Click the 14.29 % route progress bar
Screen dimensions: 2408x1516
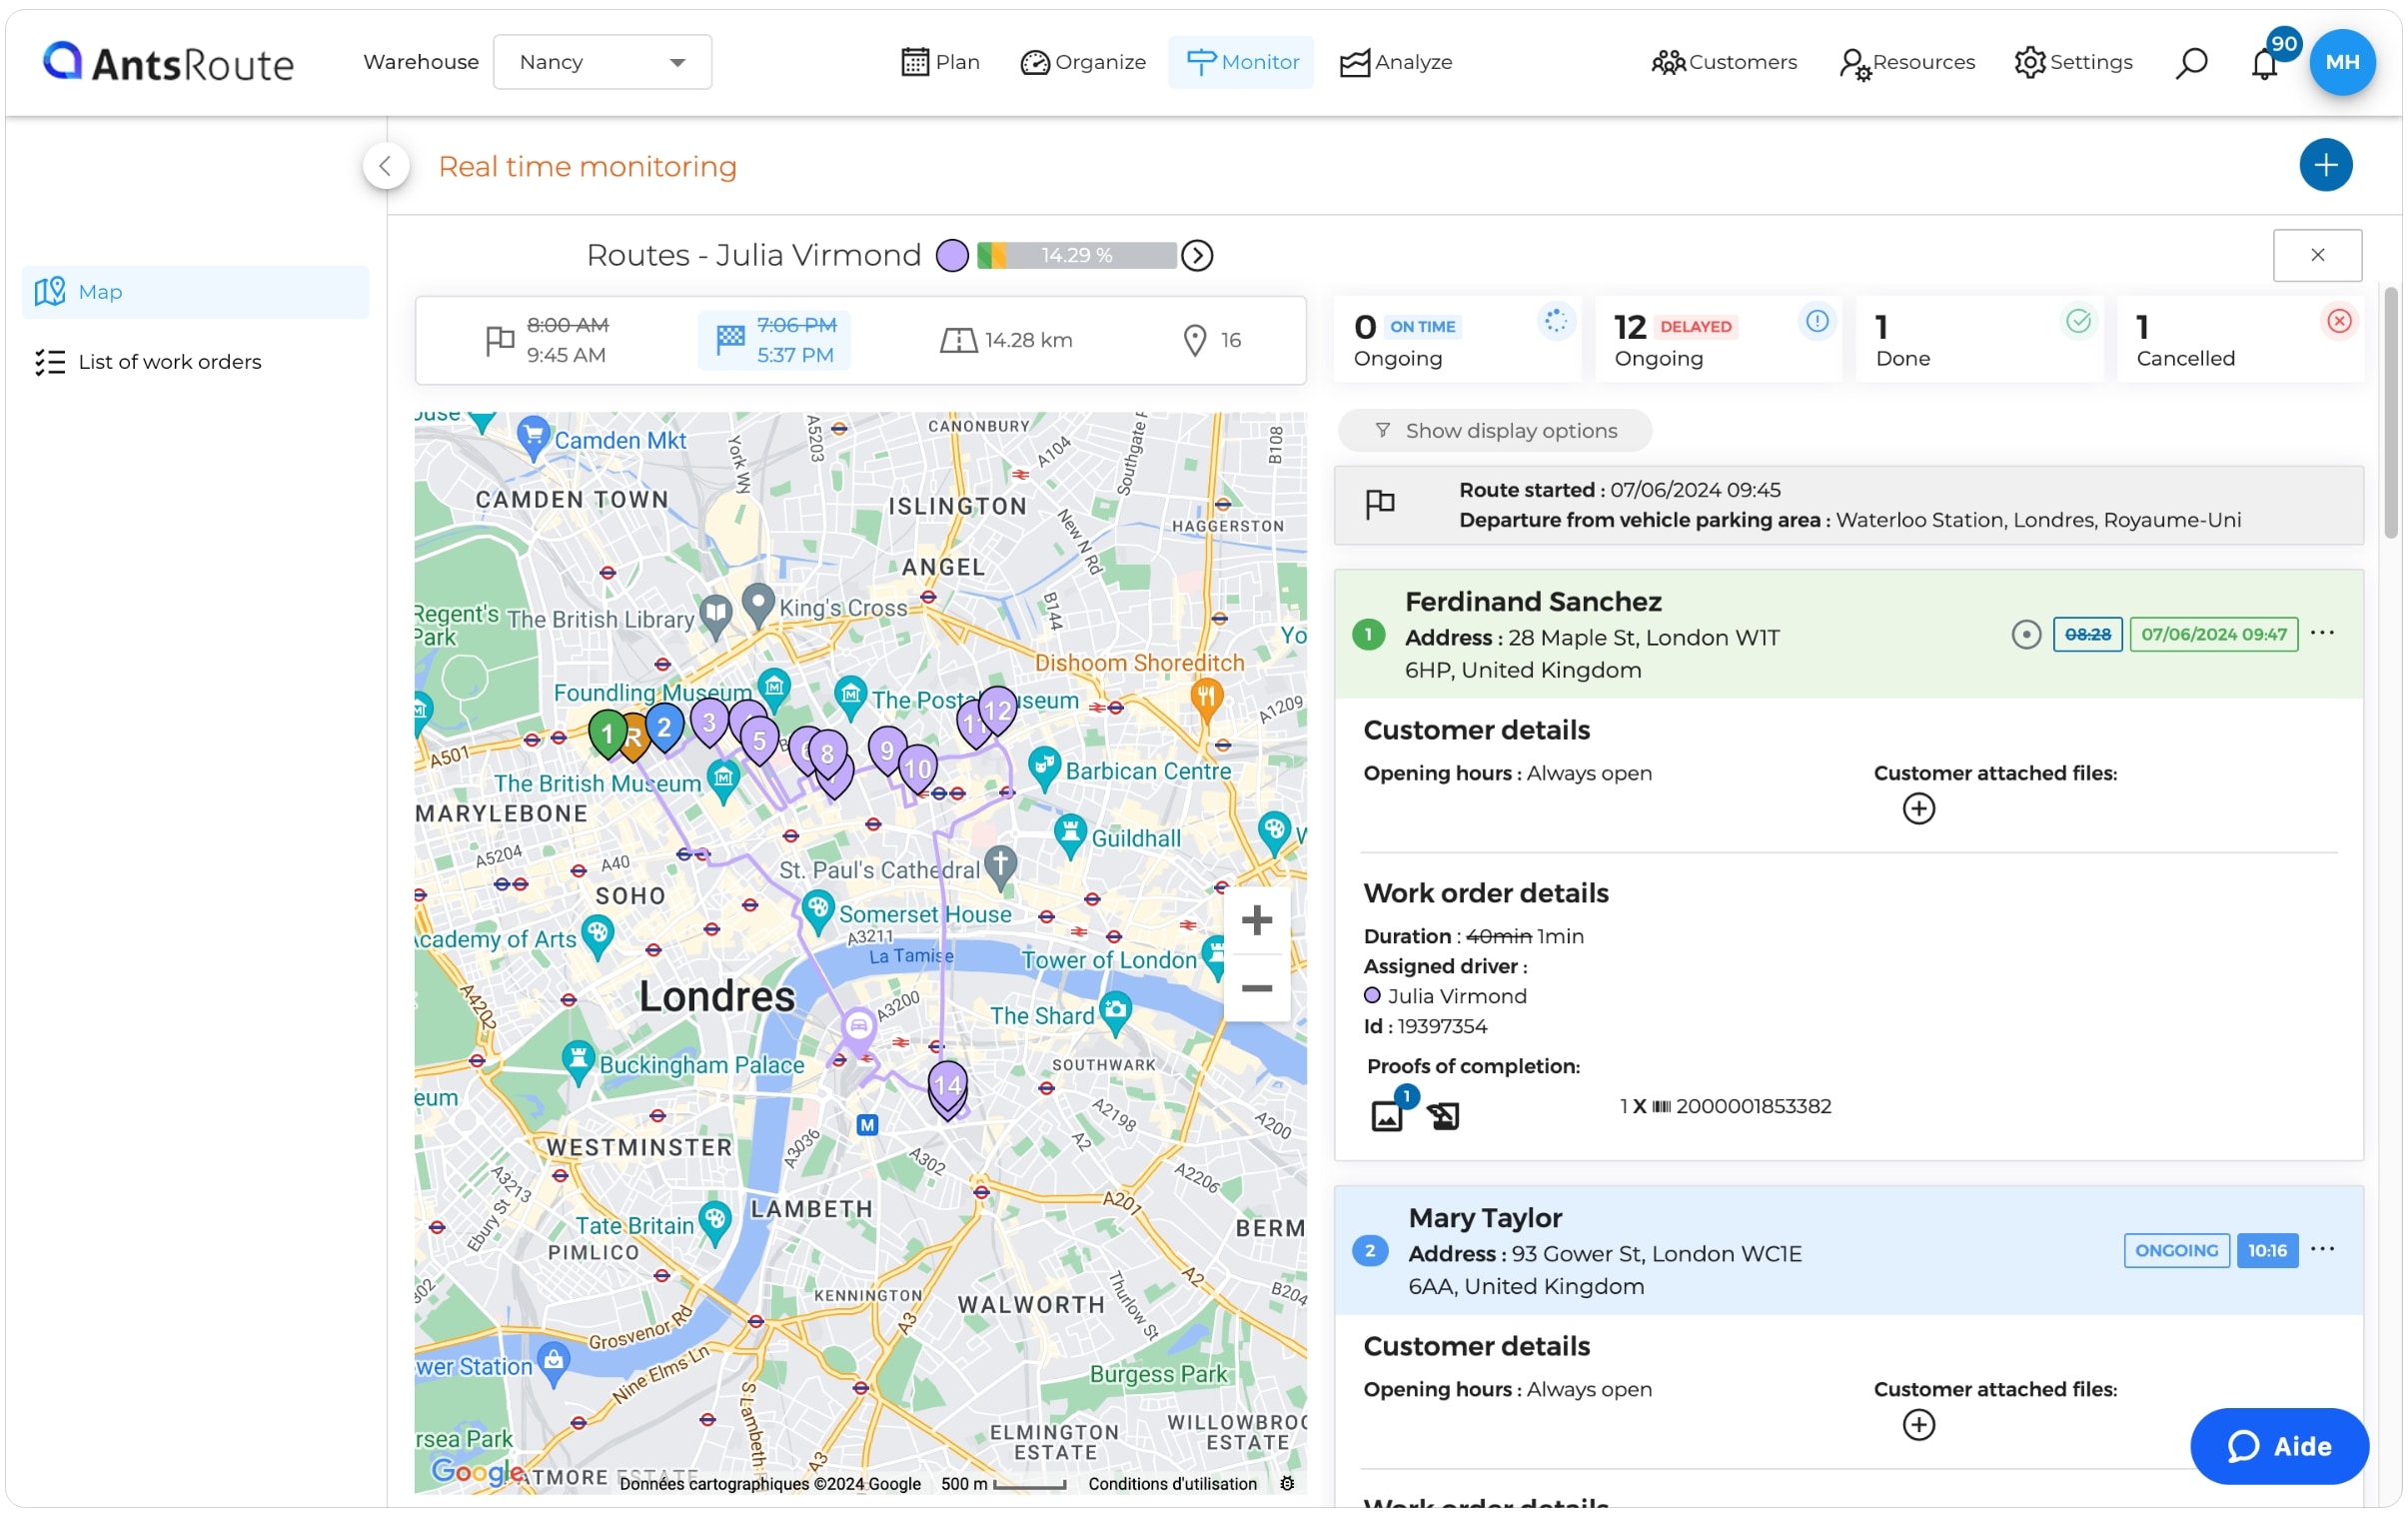(1076, 256)
